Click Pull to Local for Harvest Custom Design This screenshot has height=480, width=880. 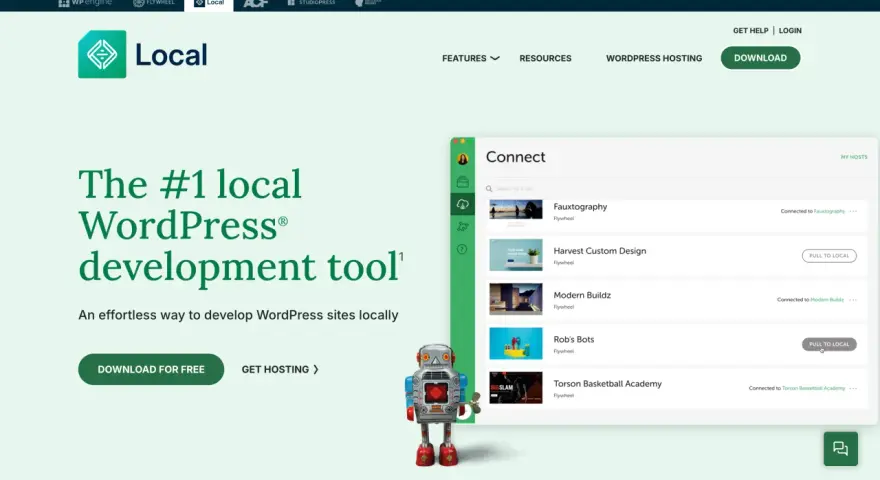[829, 255]
